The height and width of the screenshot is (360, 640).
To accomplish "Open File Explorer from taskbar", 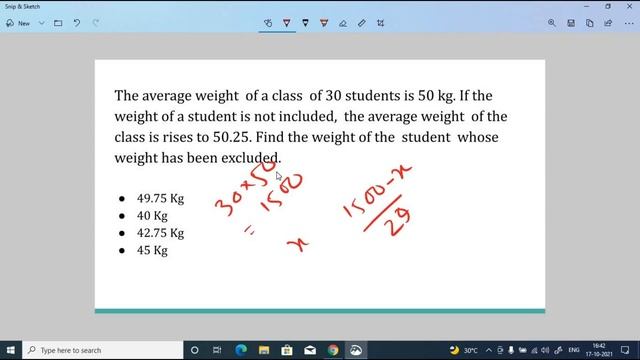I will [264, 350].
